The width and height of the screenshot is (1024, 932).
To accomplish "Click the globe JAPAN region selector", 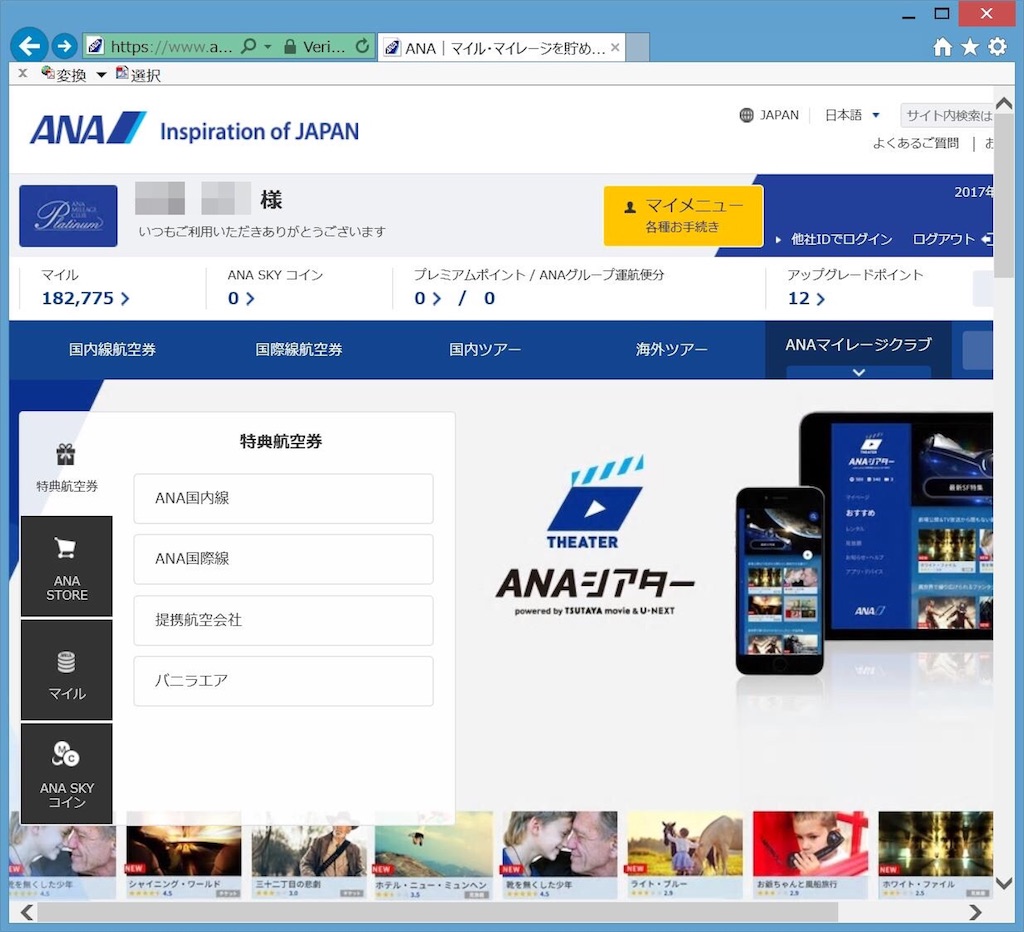I will (x=769, y=115).
